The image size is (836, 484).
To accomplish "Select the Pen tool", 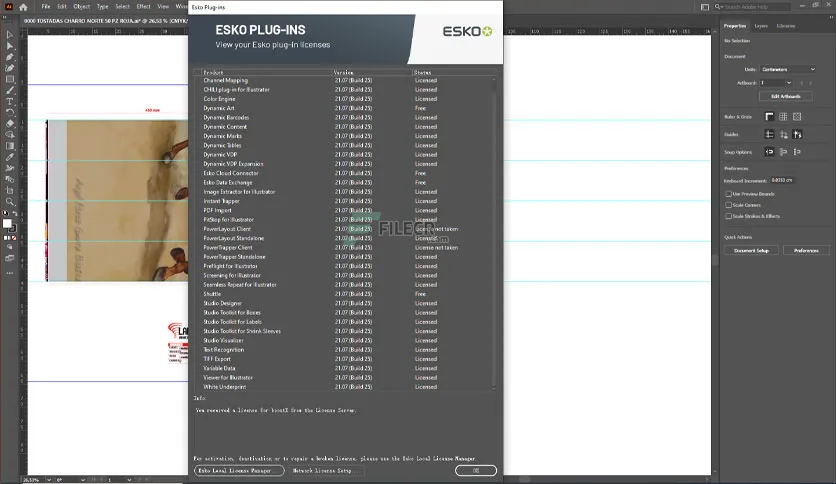I will 10,57.
